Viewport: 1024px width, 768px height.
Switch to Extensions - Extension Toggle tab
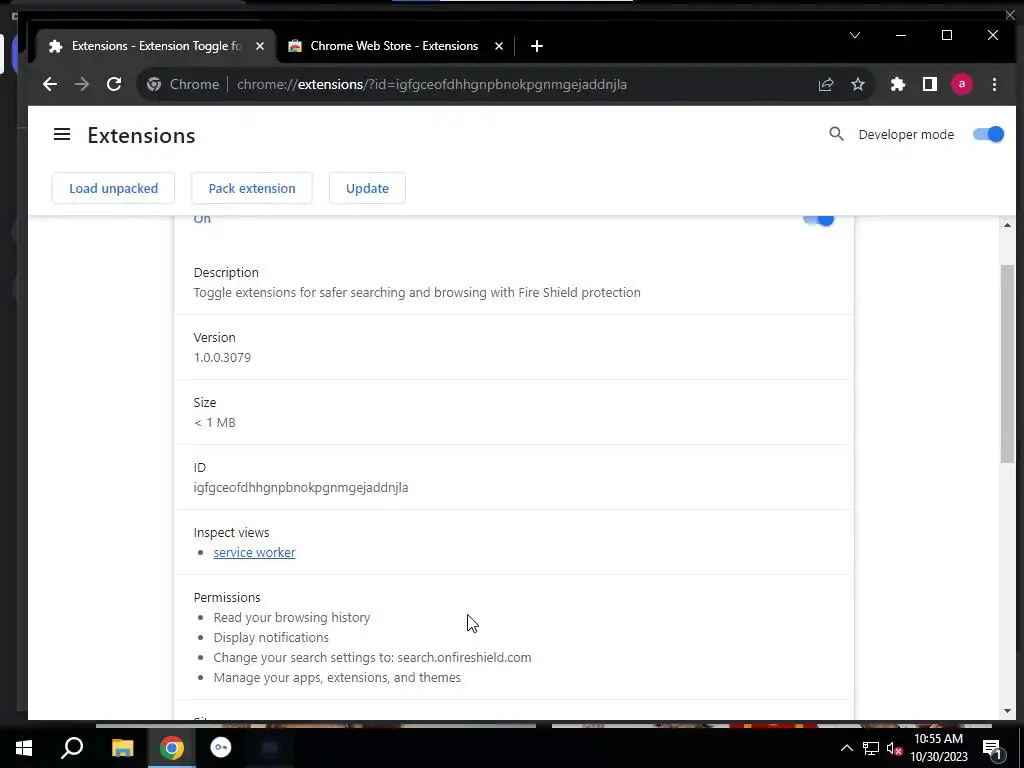click(x=155, y=46)
